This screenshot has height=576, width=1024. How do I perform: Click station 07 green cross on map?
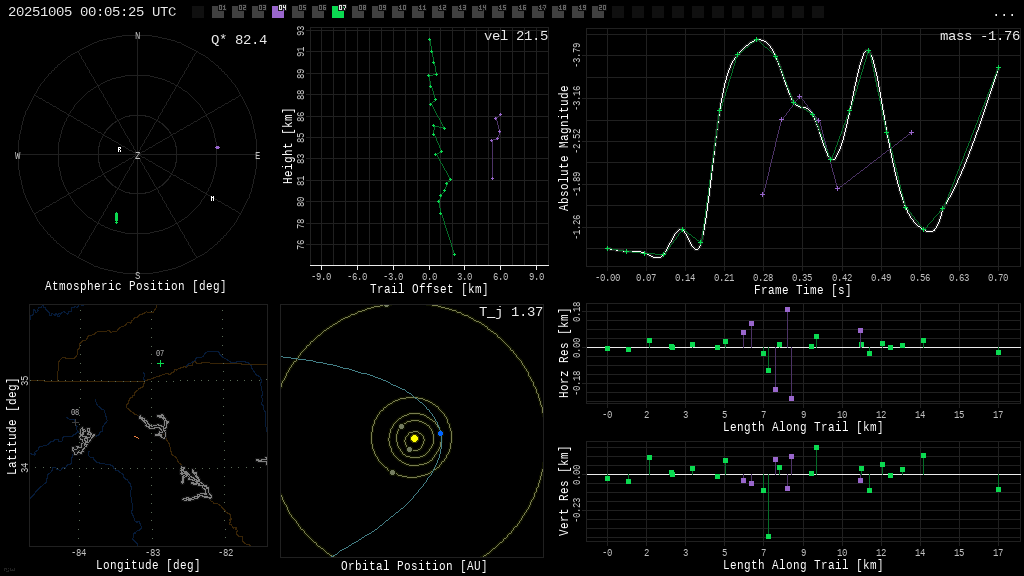click(x=160, y=363)
